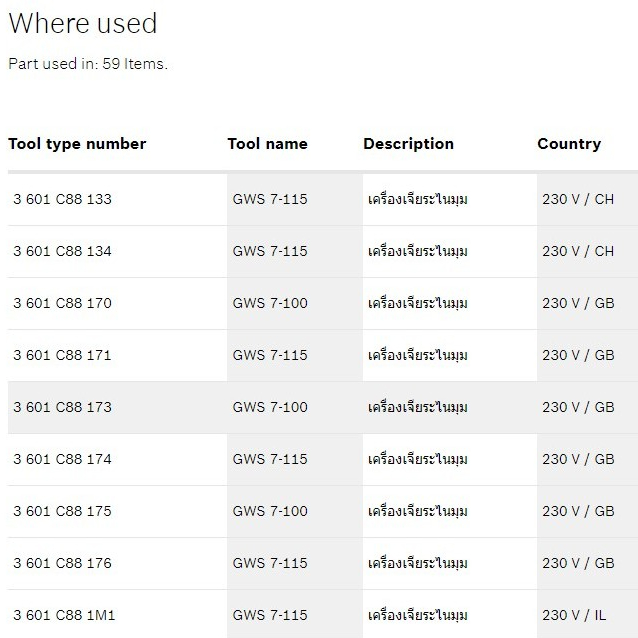Click the 'Country' column header
The image size is (638, 638).
point(569,144)
